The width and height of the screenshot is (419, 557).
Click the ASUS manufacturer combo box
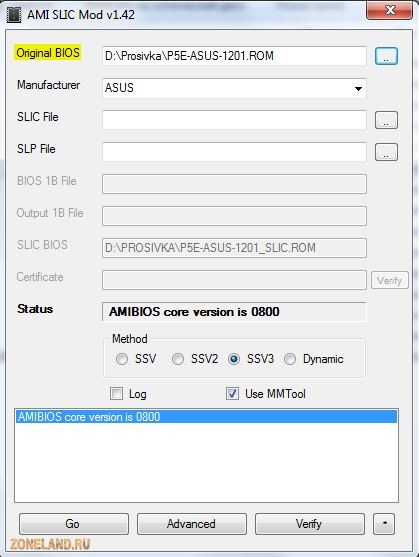(x=234, y=88)
